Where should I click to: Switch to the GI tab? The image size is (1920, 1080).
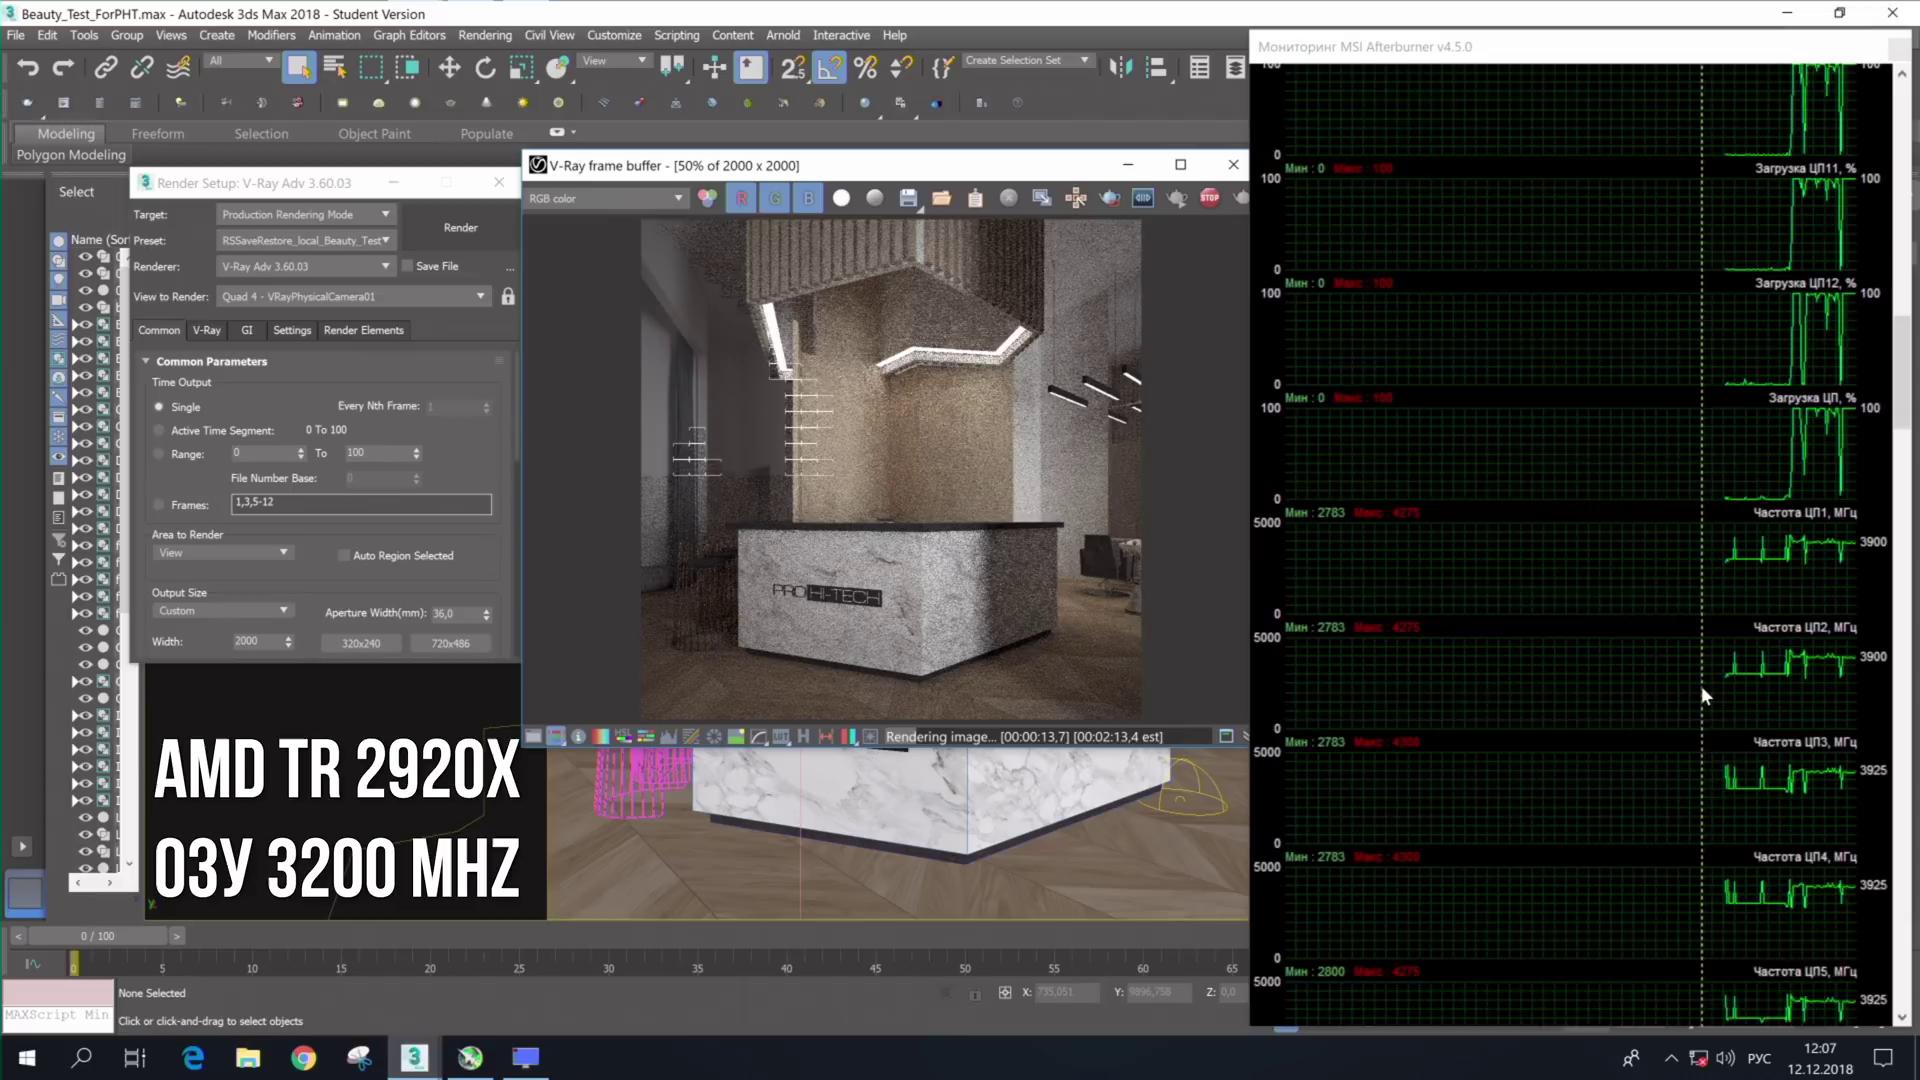pyautogui.click(x=246, y=330)
